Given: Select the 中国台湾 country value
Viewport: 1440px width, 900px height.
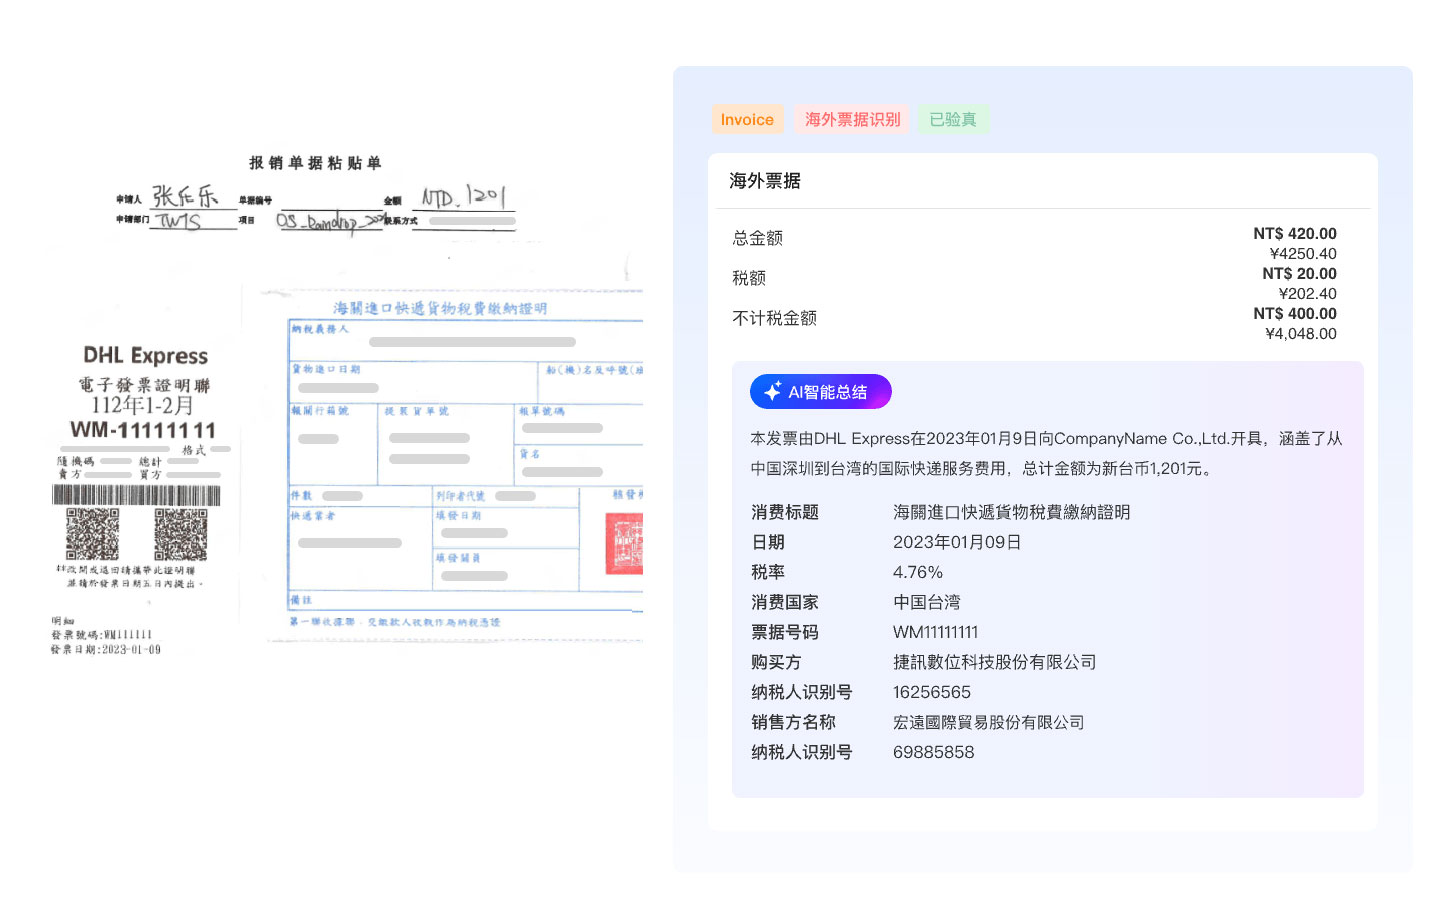Looking at the screenshot, I should (x=926, y=602).
